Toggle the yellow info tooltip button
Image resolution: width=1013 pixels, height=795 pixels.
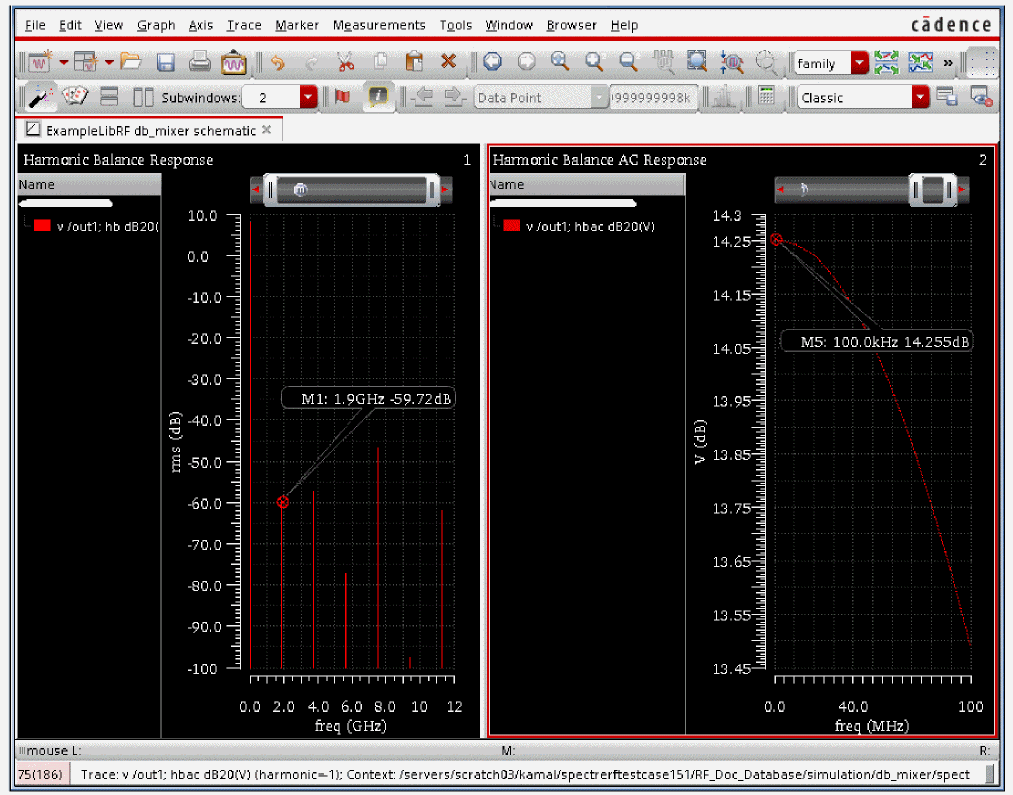click(378, 97)
